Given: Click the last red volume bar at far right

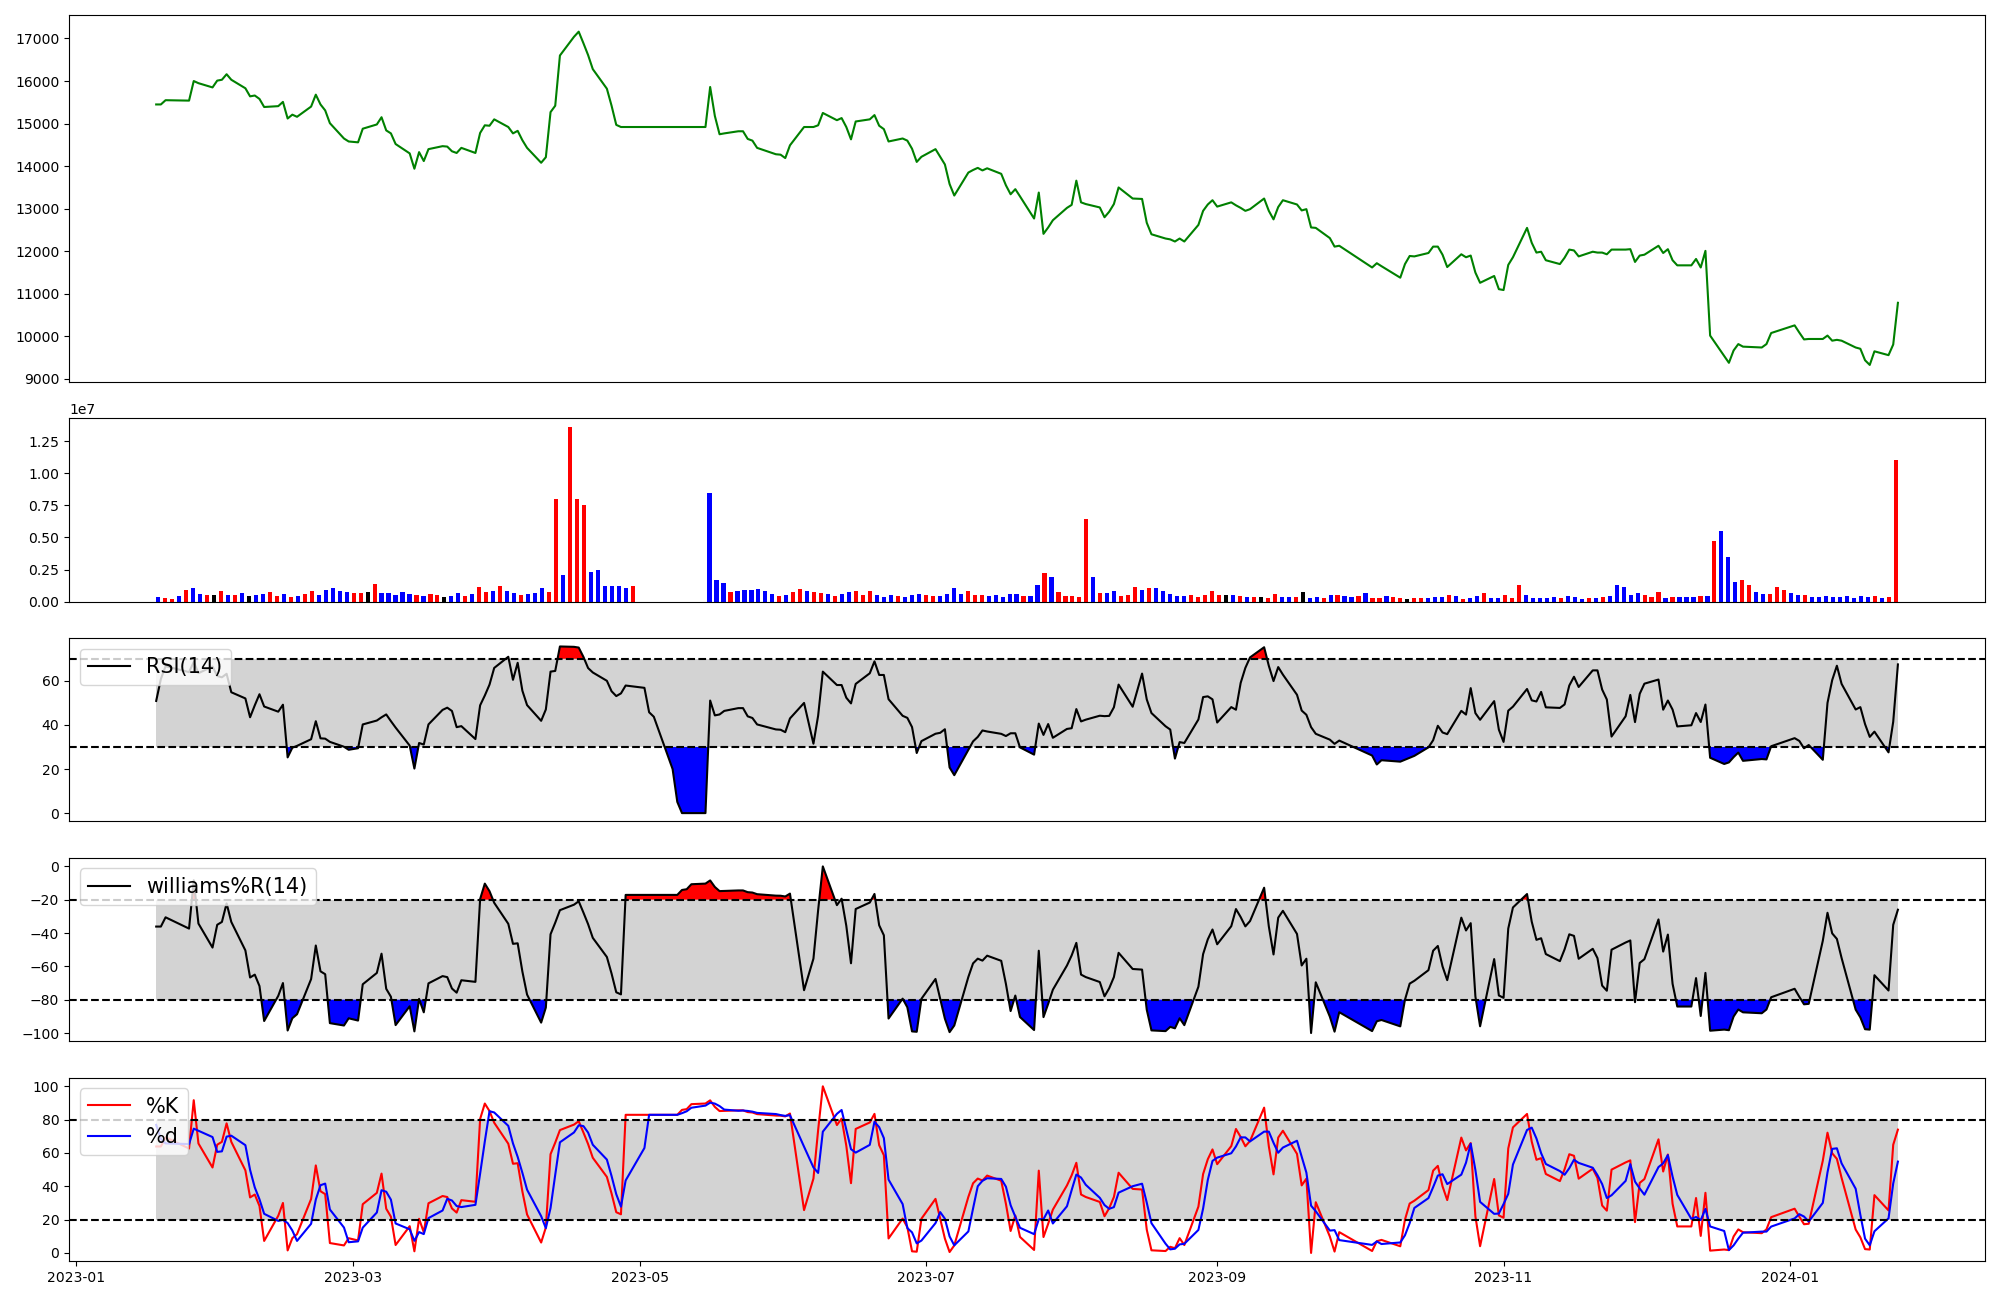Looking at the screenshot, I should [1895, 531].
